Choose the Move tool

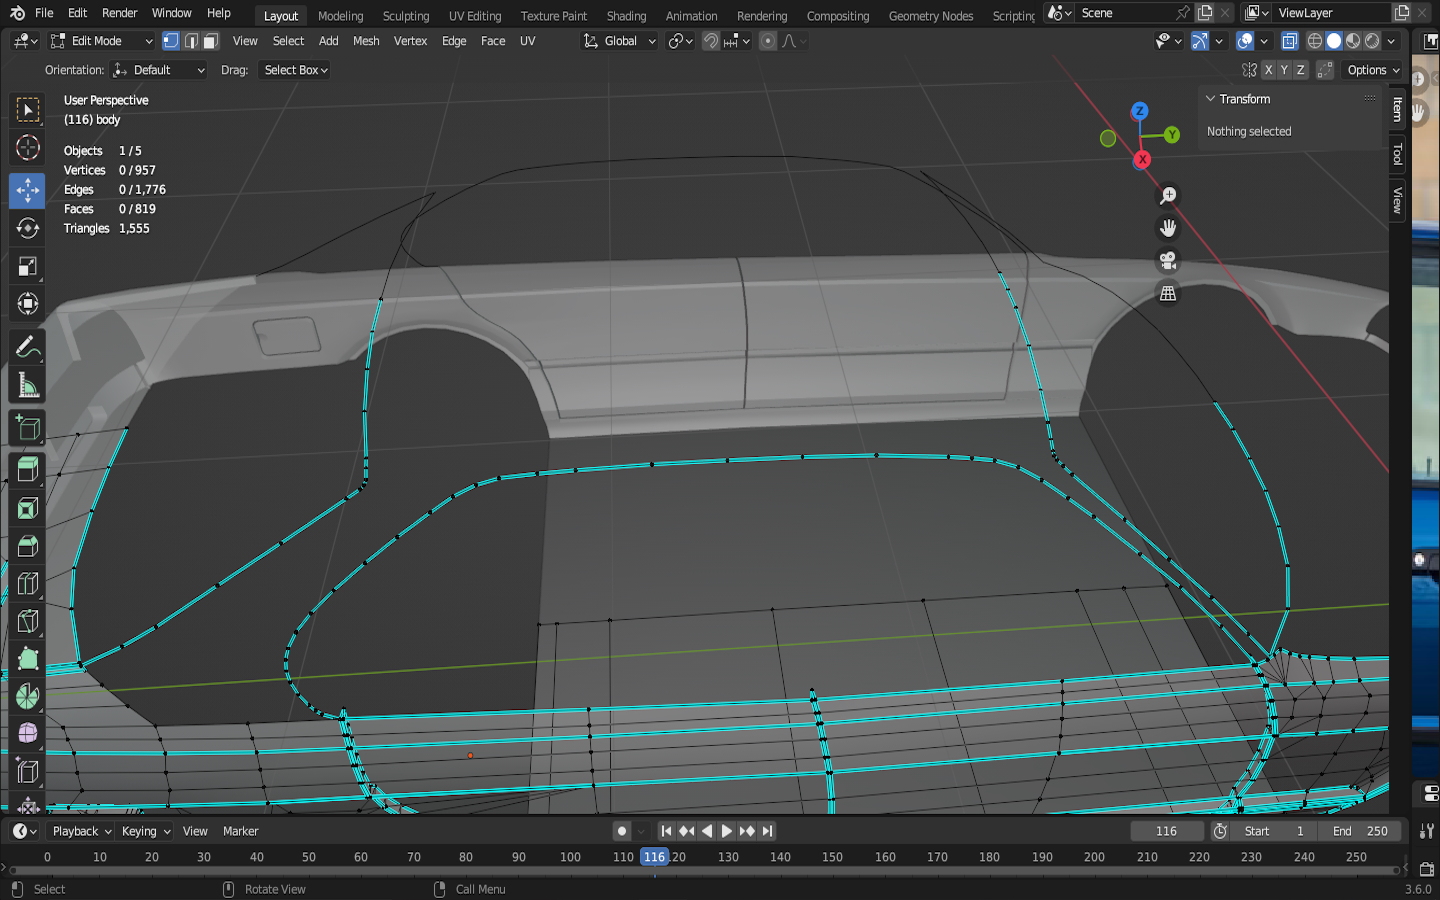[x=27, y=190]
